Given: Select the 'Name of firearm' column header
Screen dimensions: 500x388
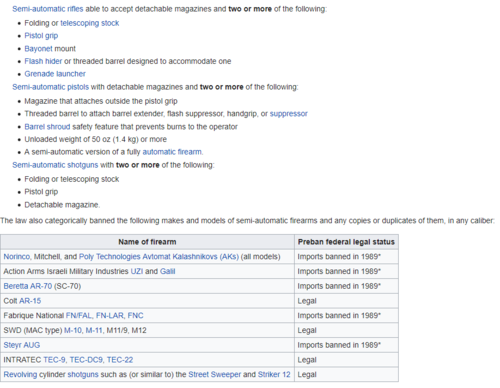Looking at the screenshot, I should 147,242.
